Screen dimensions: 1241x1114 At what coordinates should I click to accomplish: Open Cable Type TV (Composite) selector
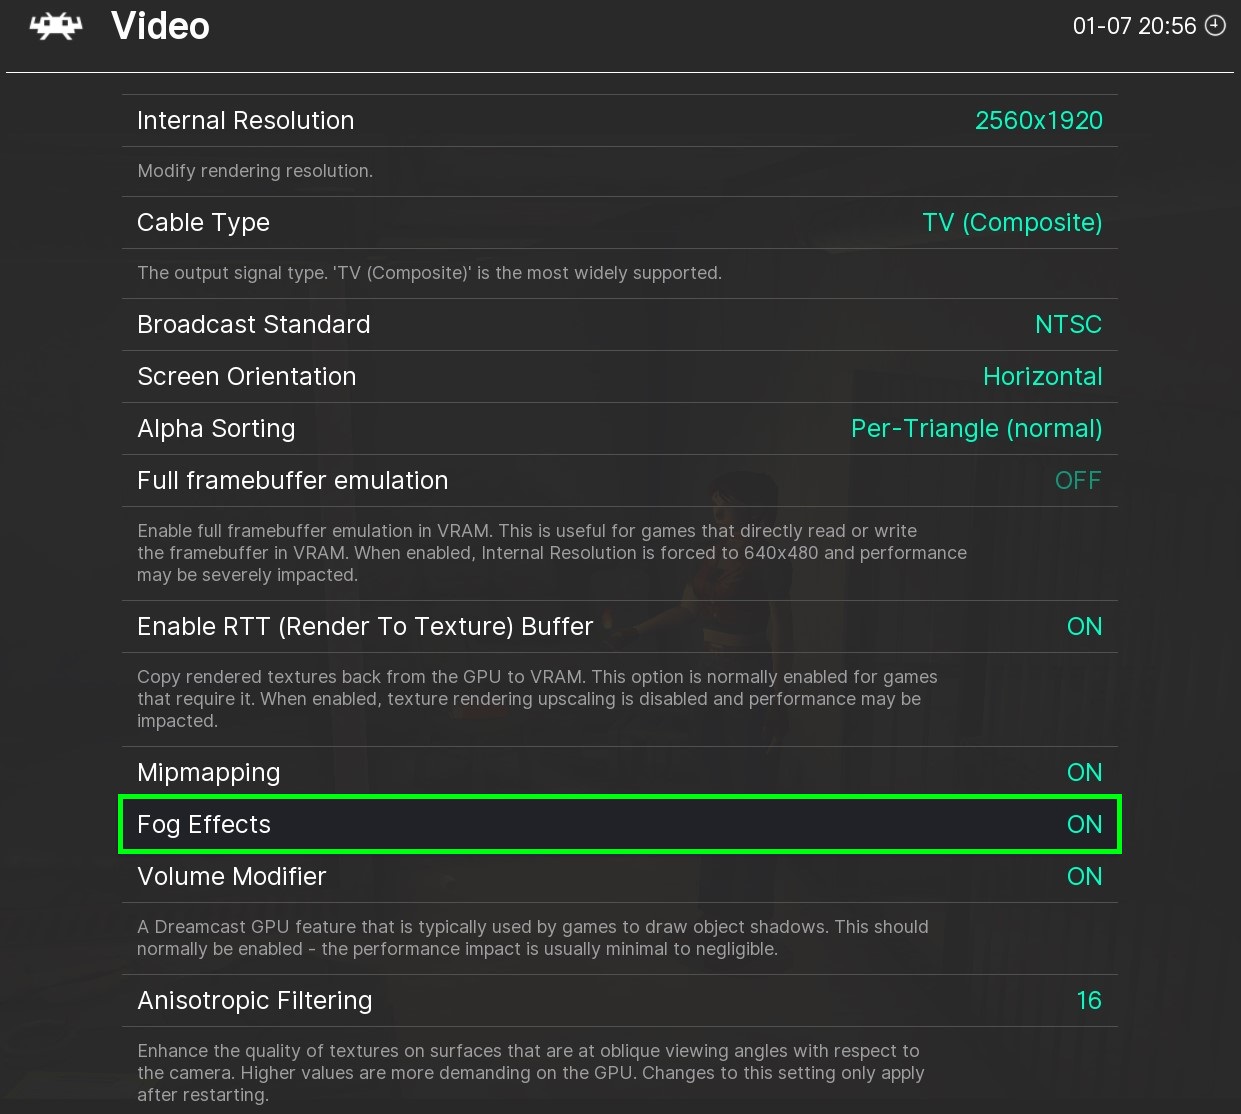coord(1011,223)
